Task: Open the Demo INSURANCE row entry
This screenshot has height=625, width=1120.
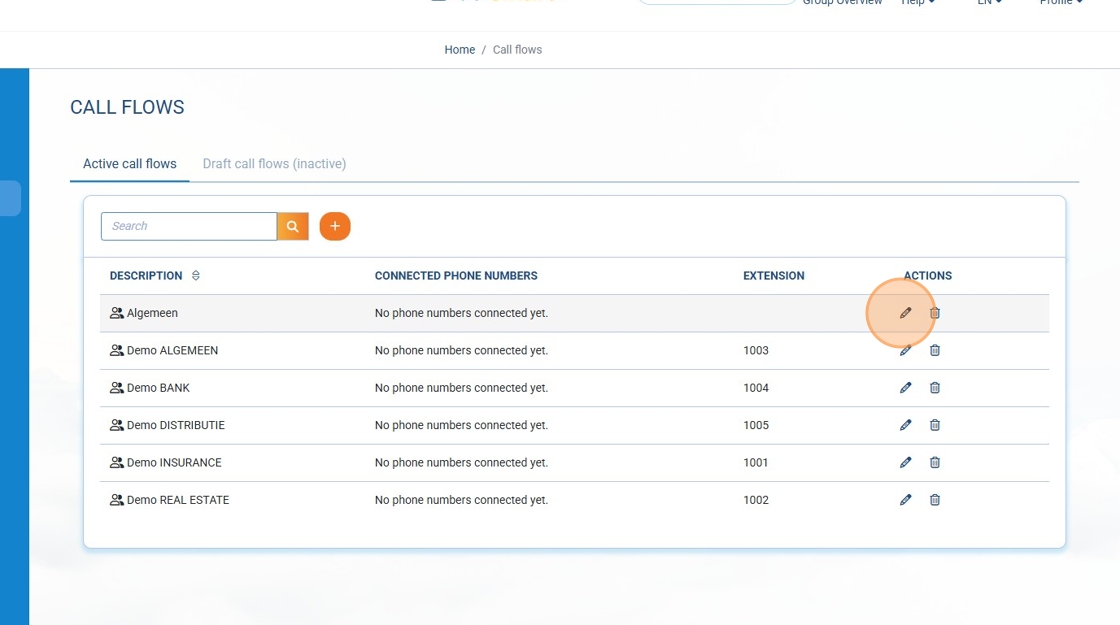Action: point(174,463)
